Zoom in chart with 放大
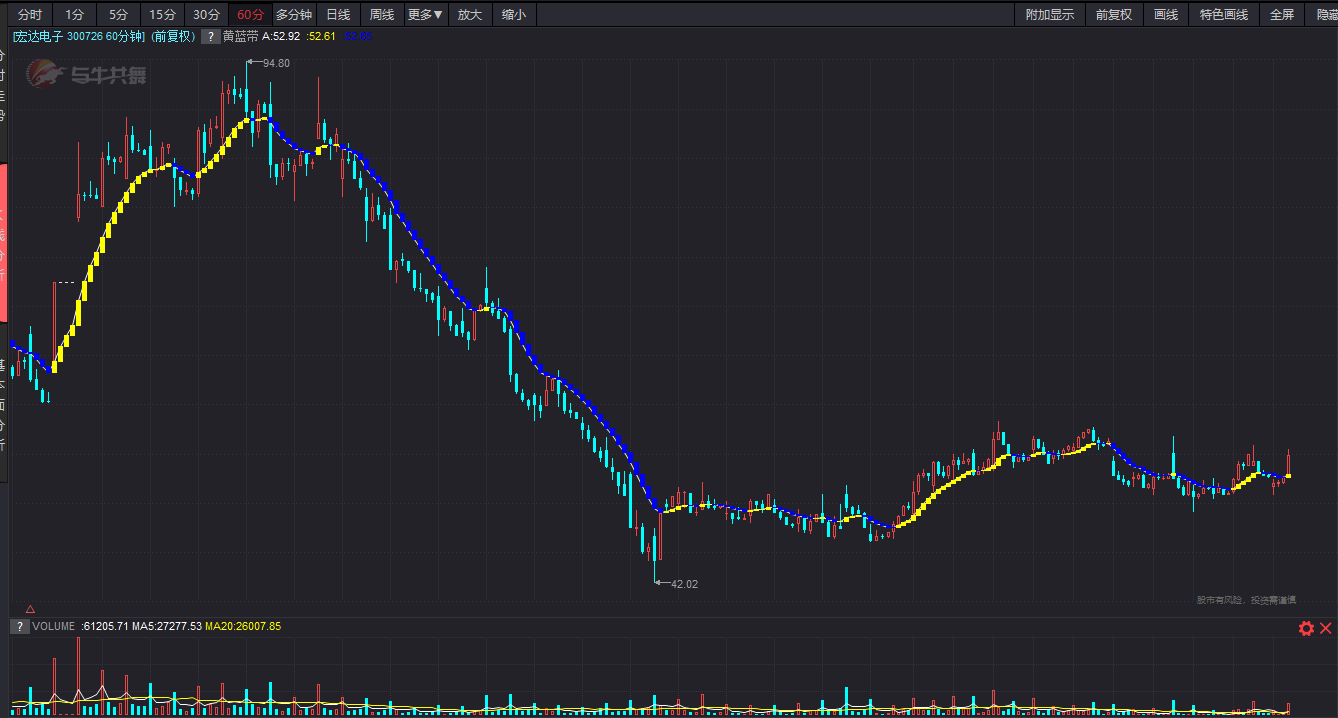 [x=469, y=14]
